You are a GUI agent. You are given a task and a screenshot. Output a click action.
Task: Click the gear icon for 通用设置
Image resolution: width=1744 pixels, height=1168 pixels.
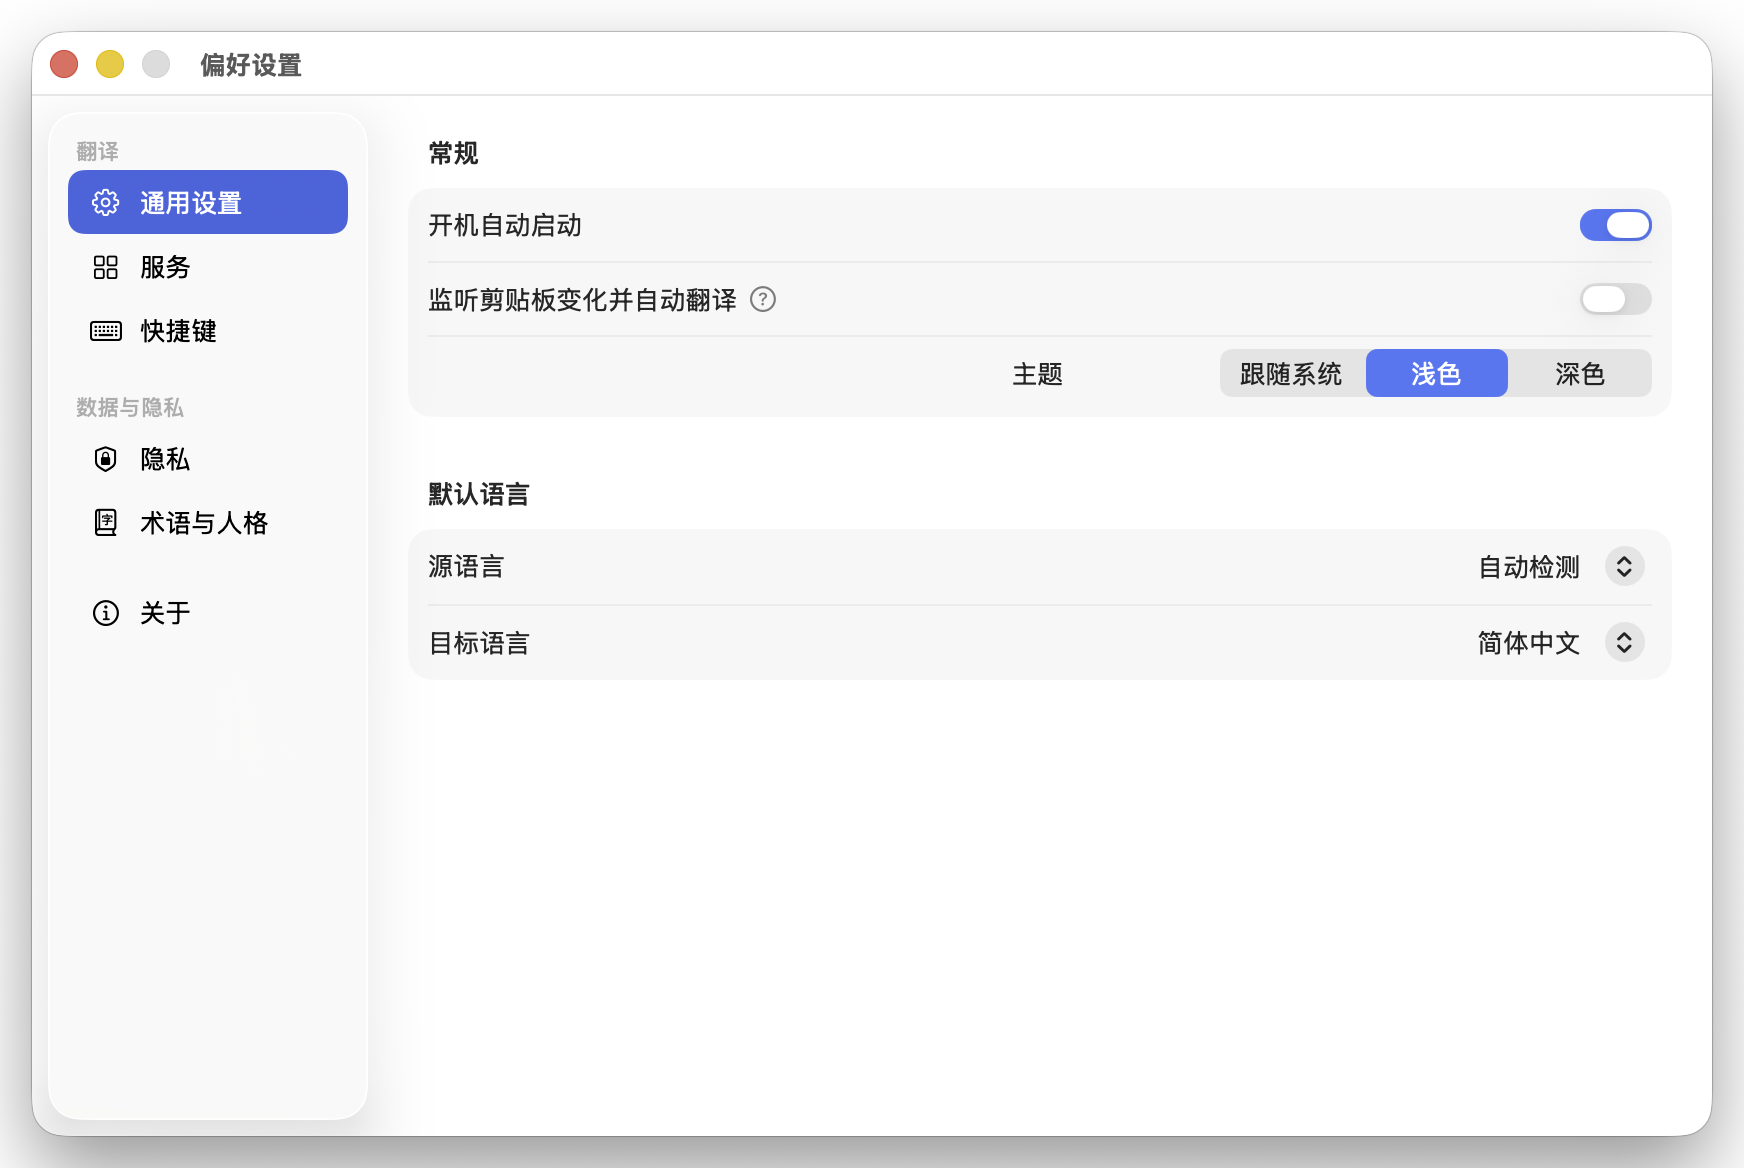point(105,203)
